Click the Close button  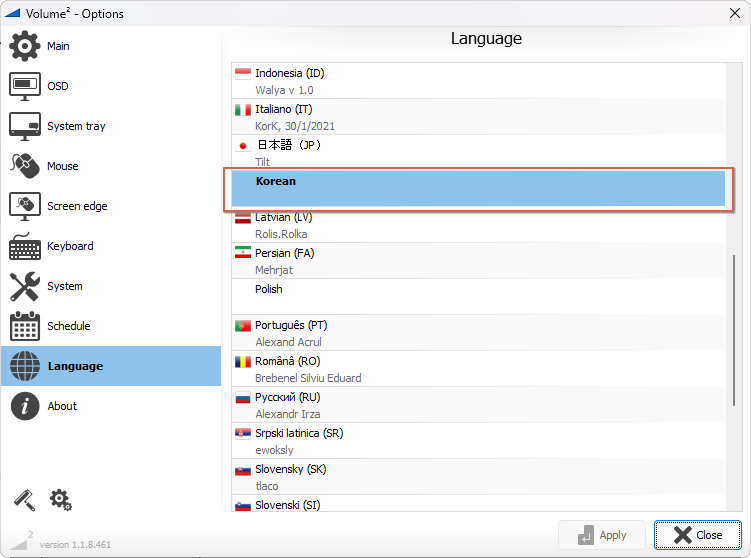698,535
